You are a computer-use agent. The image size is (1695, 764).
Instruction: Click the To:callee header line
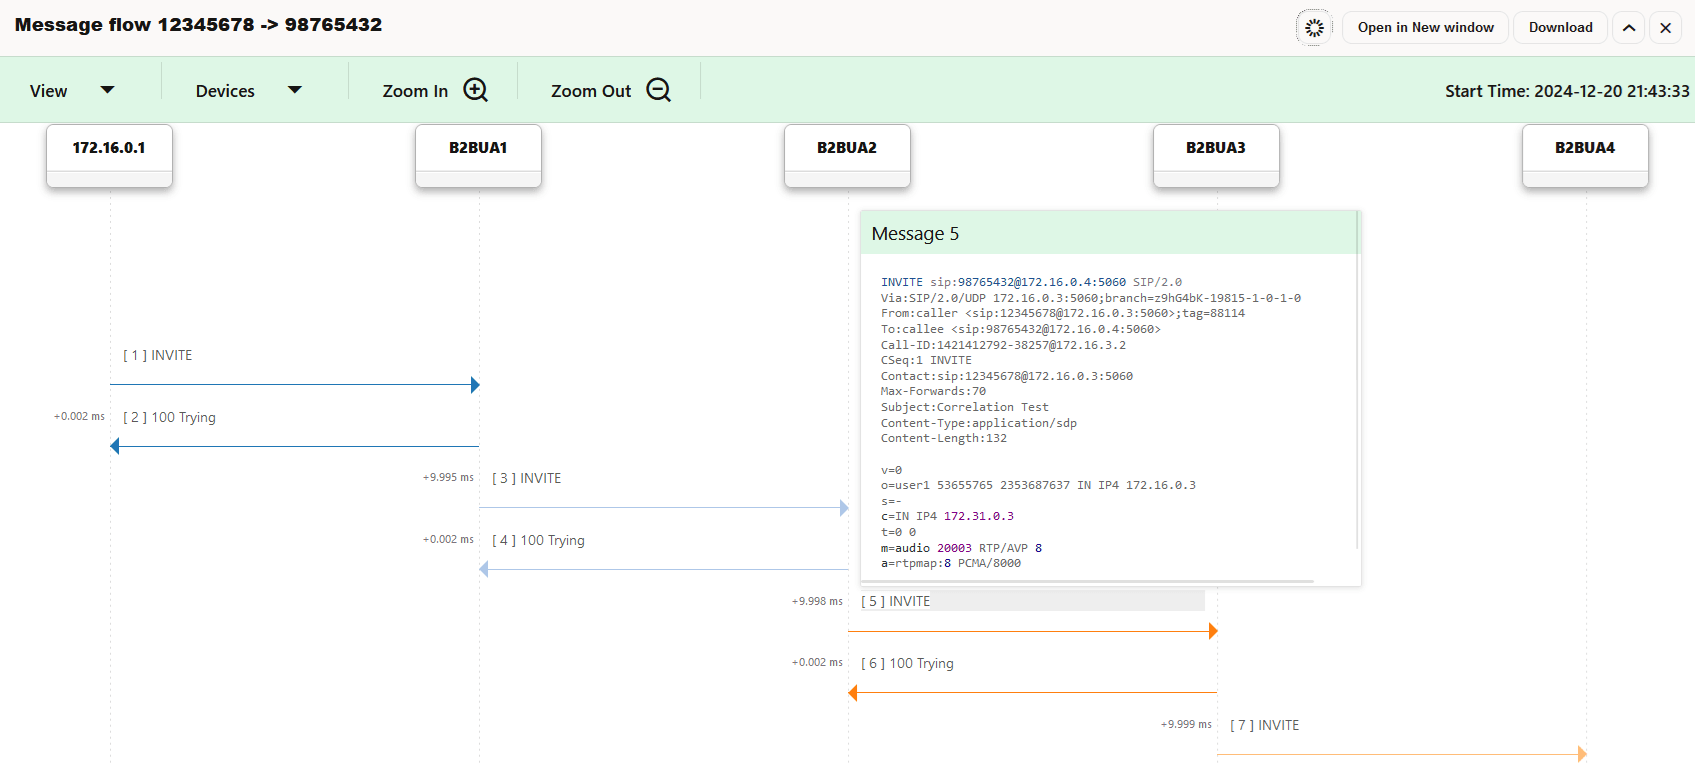1021,329
